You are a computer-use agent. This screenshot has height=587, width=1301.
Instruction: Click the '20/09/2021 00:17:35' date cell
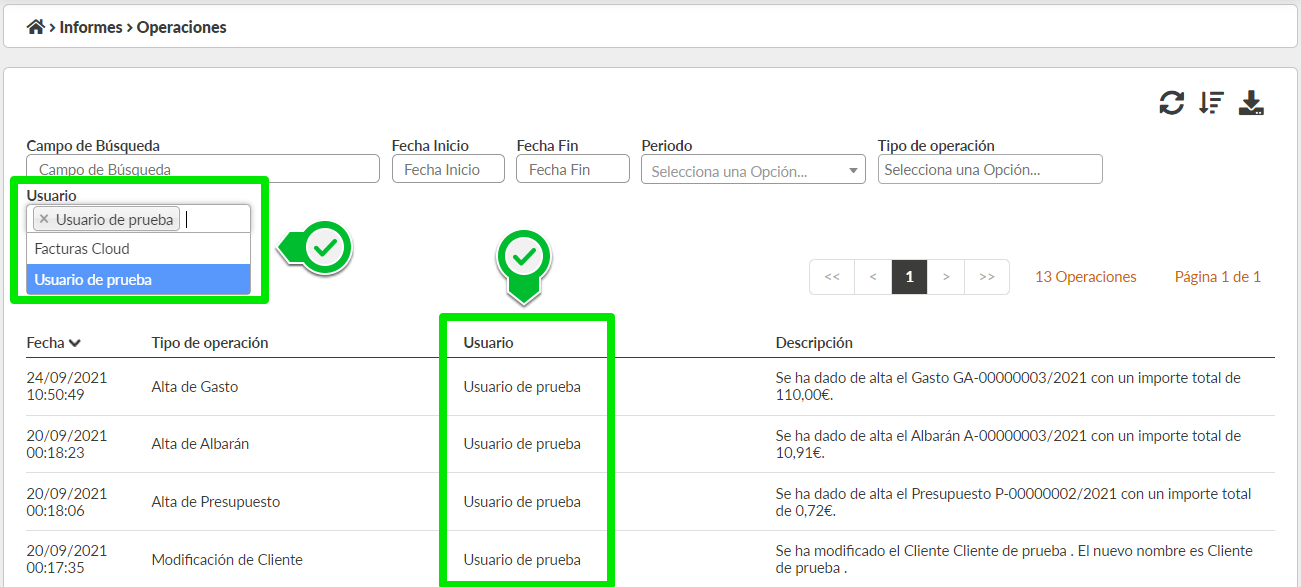66,560
